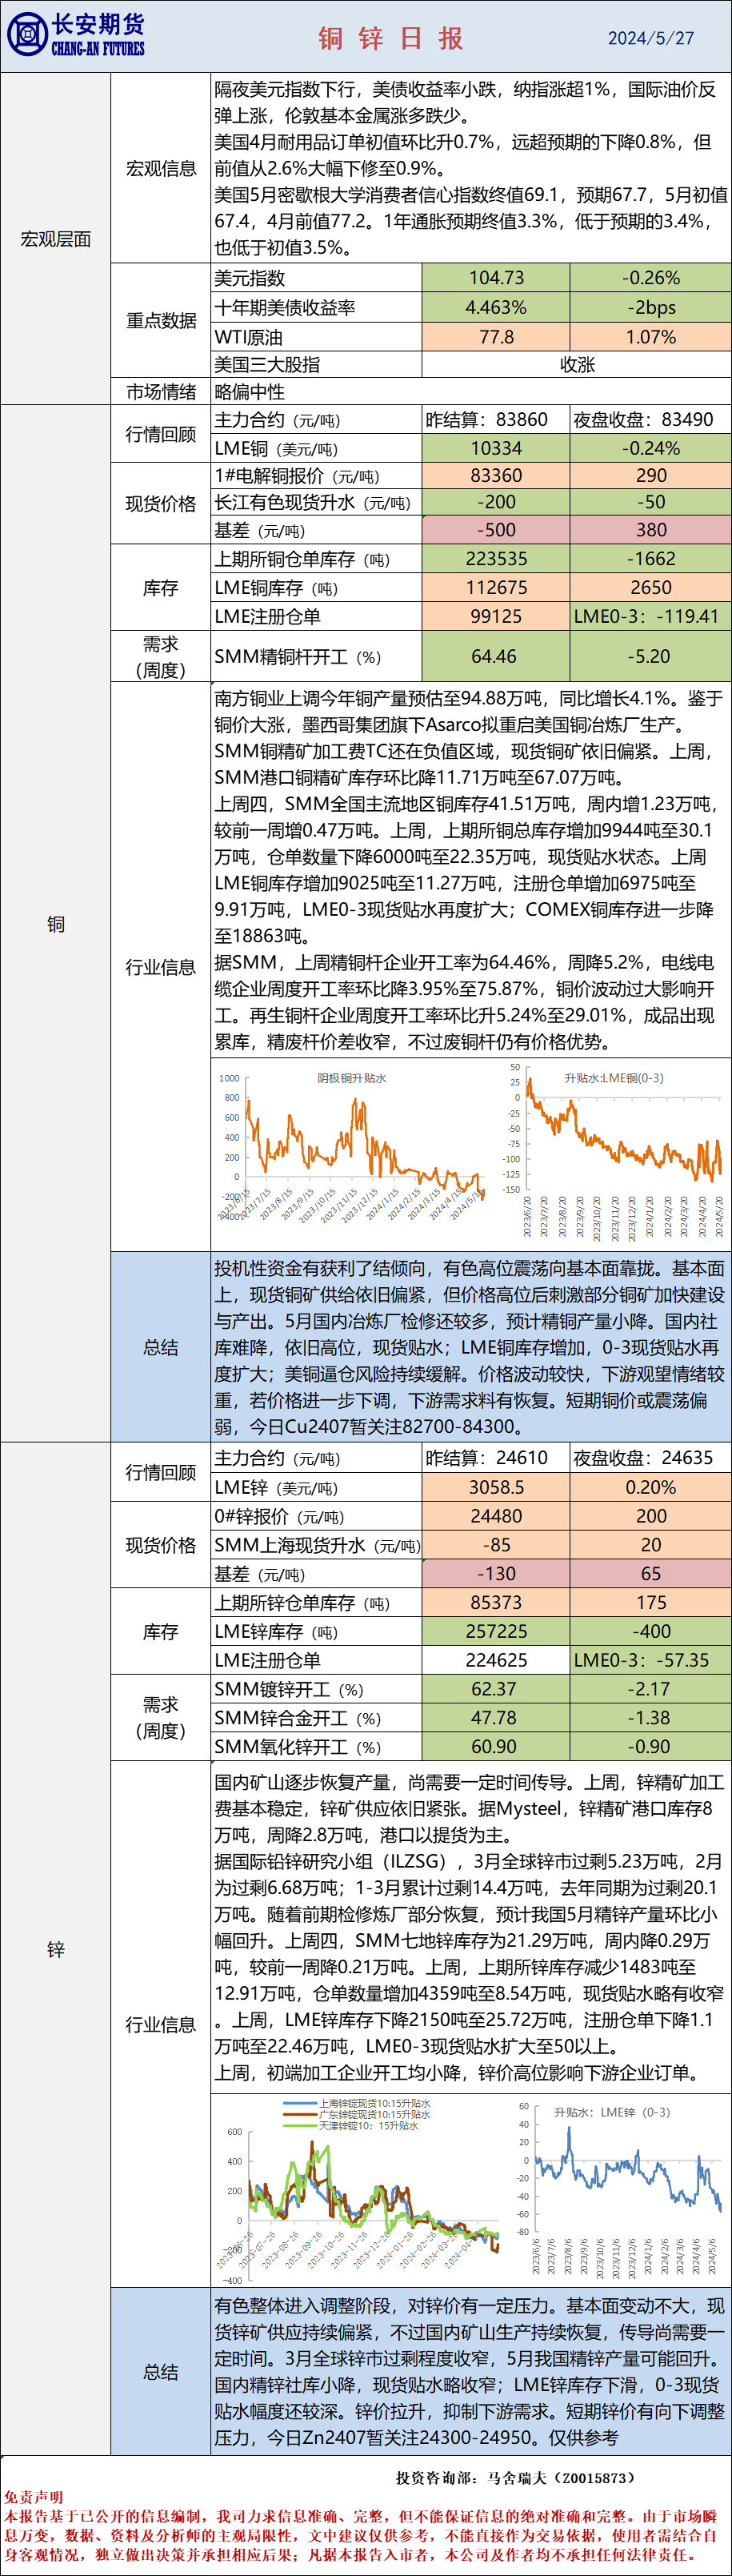Click the Chang-An Futures logo
732x2576 pixels.
pos(76,35)
